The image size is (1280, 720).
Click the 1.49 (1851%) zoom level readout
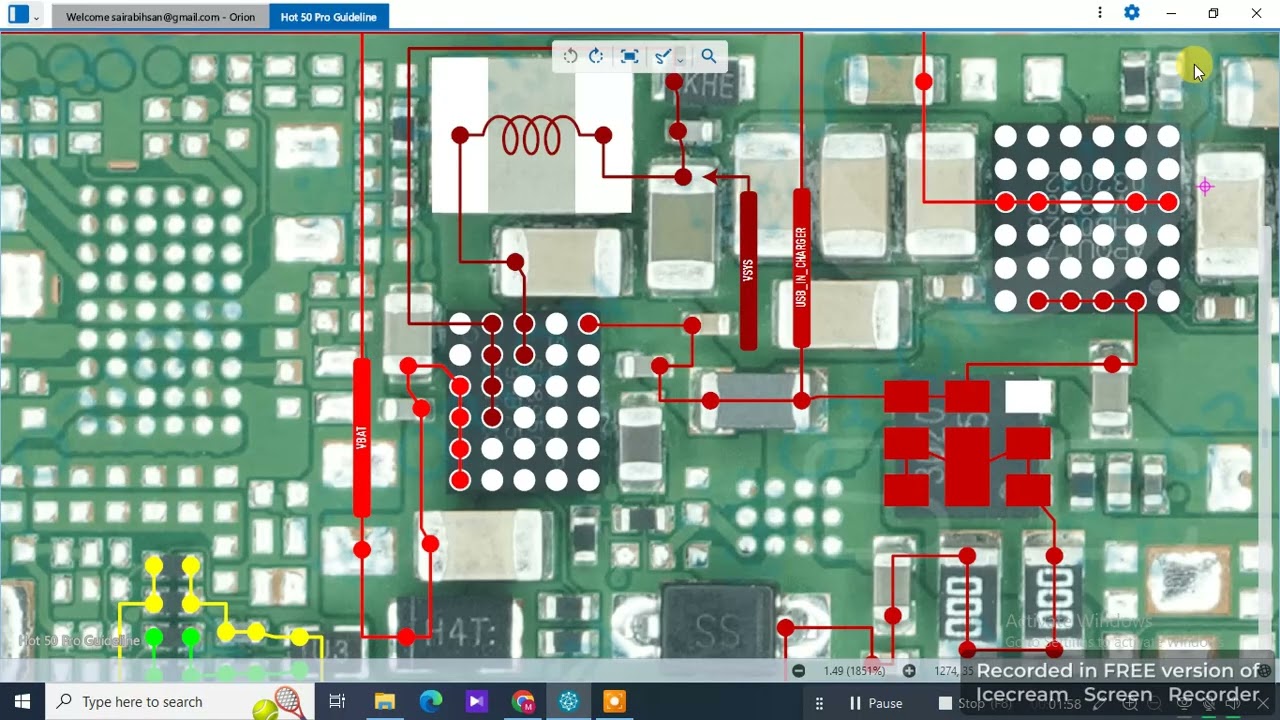point(853,671)
